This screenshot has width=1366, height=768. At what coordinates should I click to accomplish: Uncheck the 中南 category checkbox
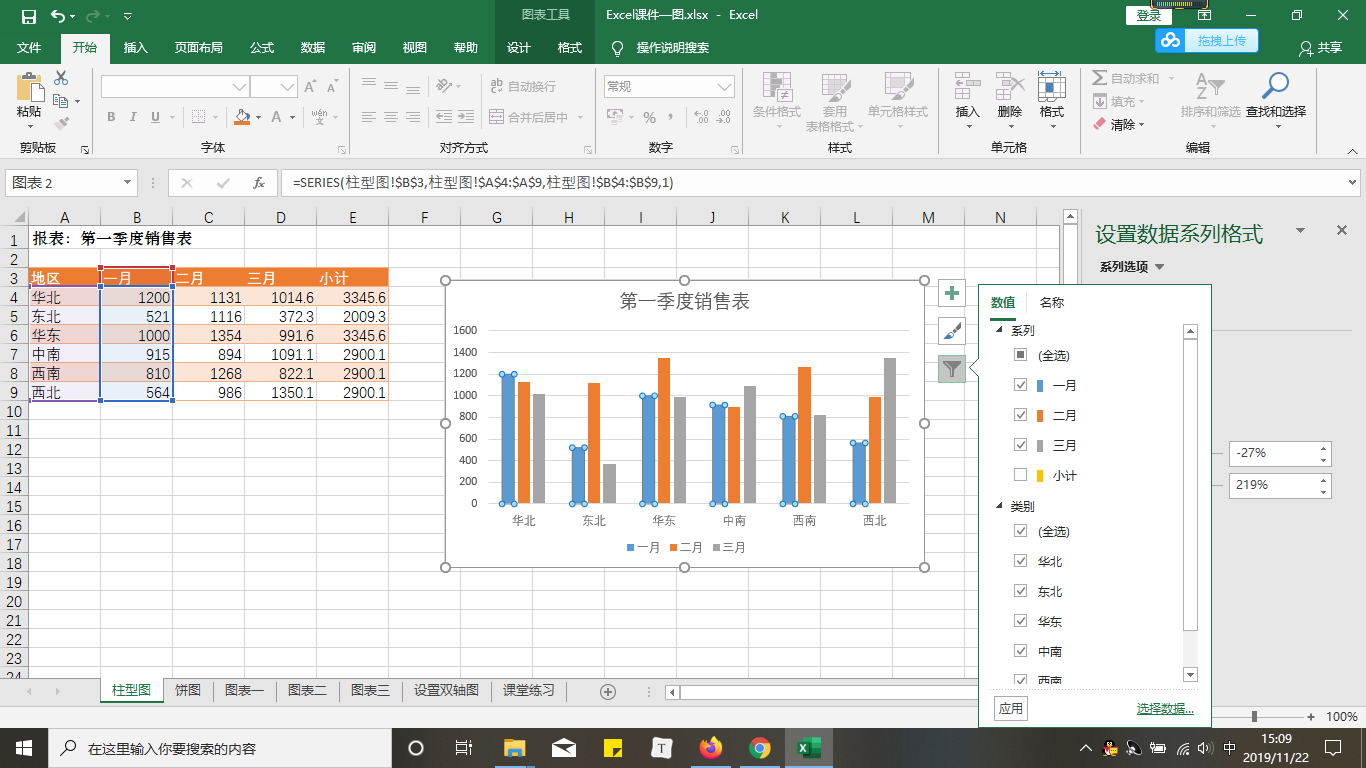click(x=1020, y=651)
